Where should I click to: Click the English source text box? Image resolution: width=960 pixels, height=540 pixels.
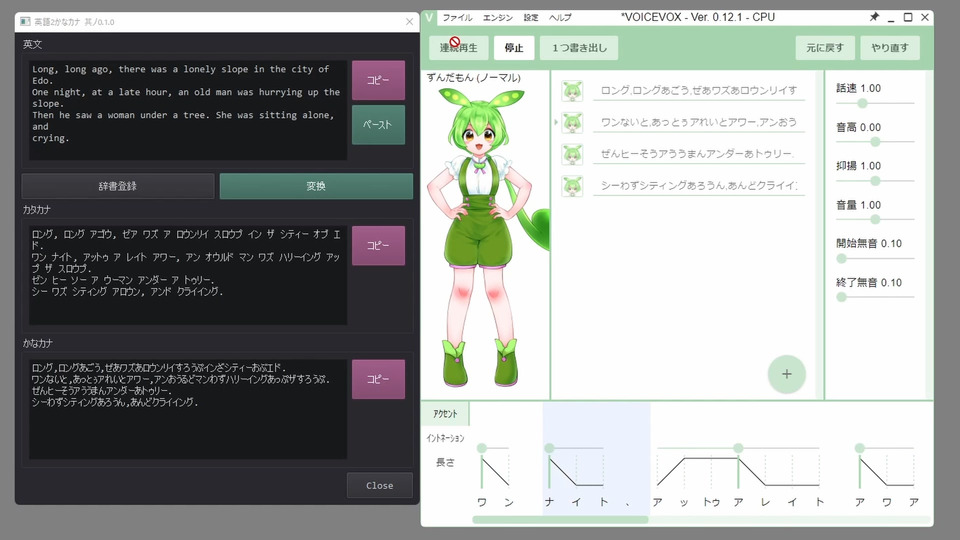point(188,110)
